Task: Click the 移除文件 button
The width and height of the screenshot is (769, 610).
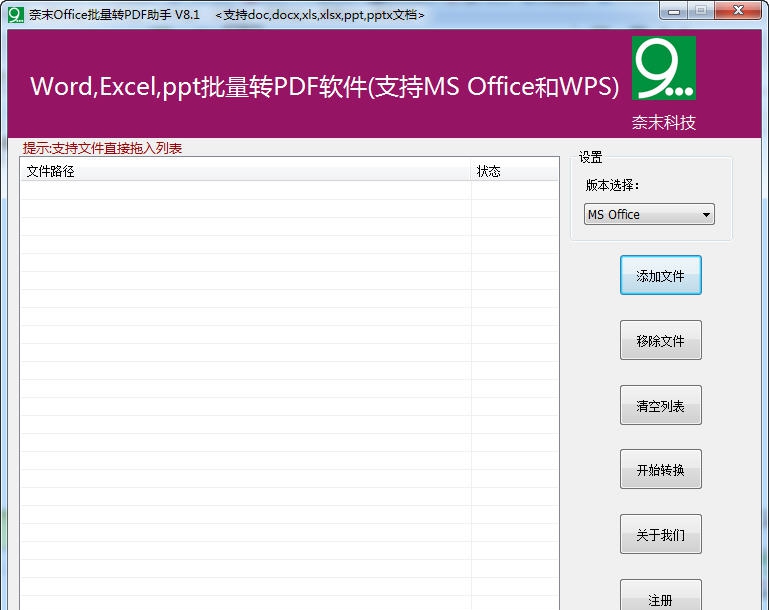Action: point(661,340)
